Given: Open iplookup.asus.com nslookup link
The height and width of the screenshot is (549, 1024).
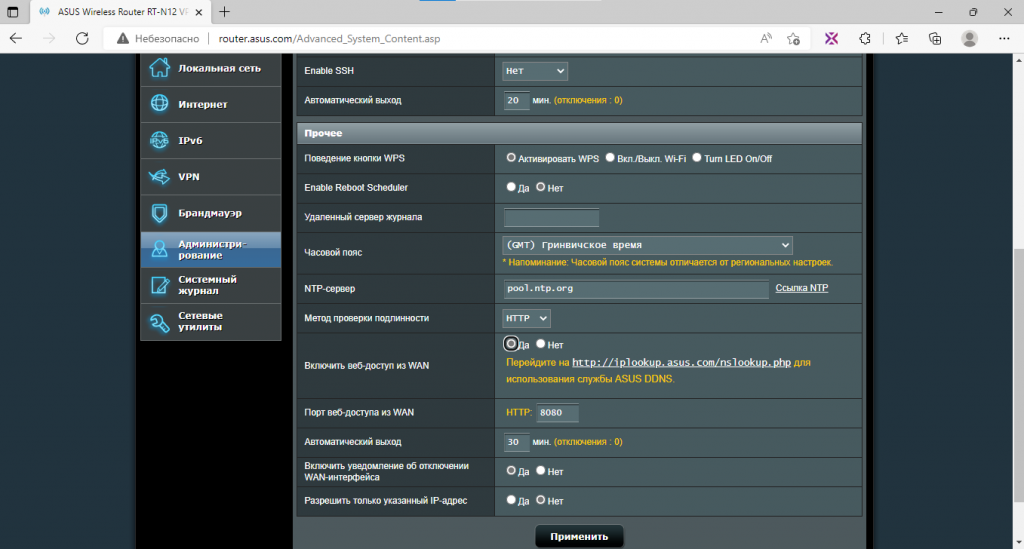Looking at the screenshot, I should point(681,362).
